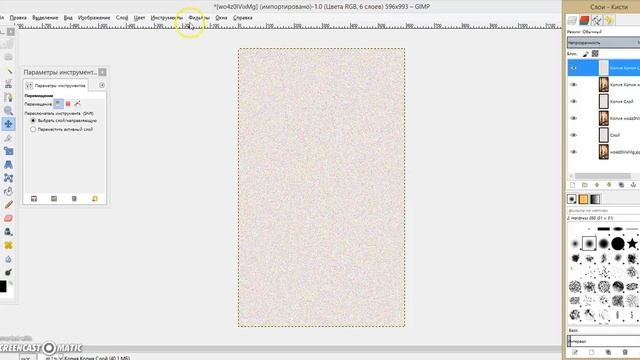
Task: Adjust the brush spacing slider
Action: (604, 341)
